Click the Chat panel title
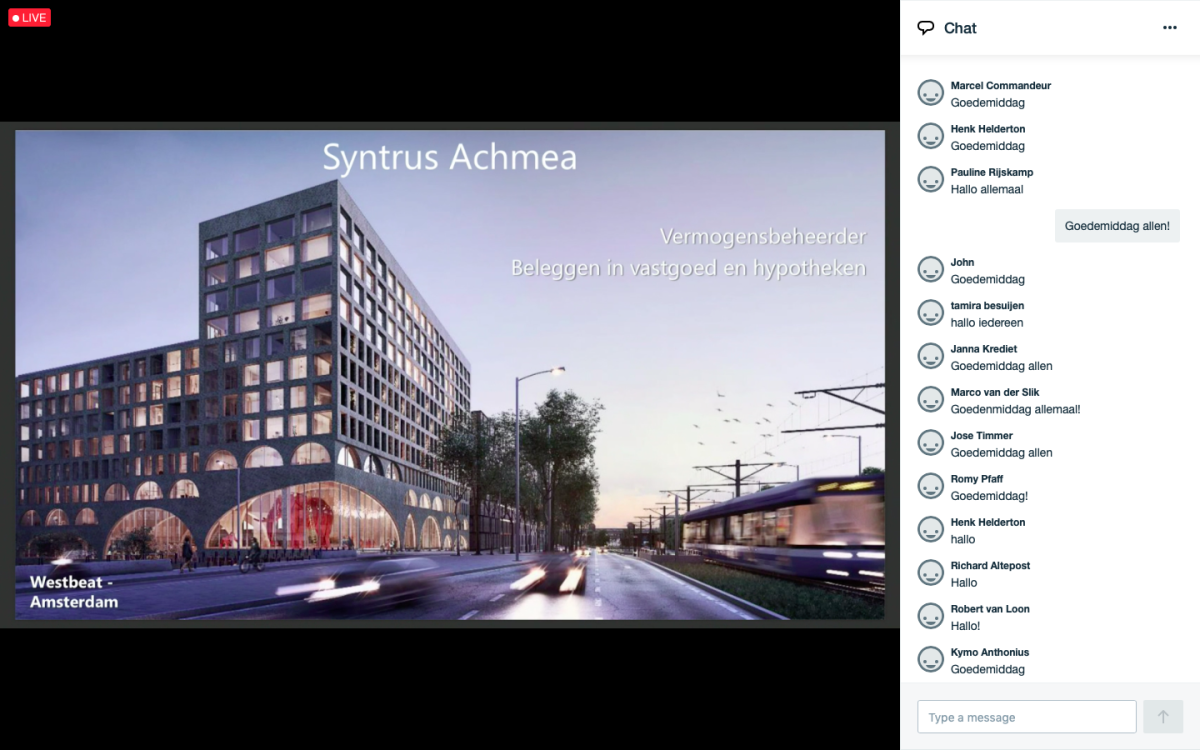The image size is (1200, 750). pyautogui.click(x=960, y=28)
